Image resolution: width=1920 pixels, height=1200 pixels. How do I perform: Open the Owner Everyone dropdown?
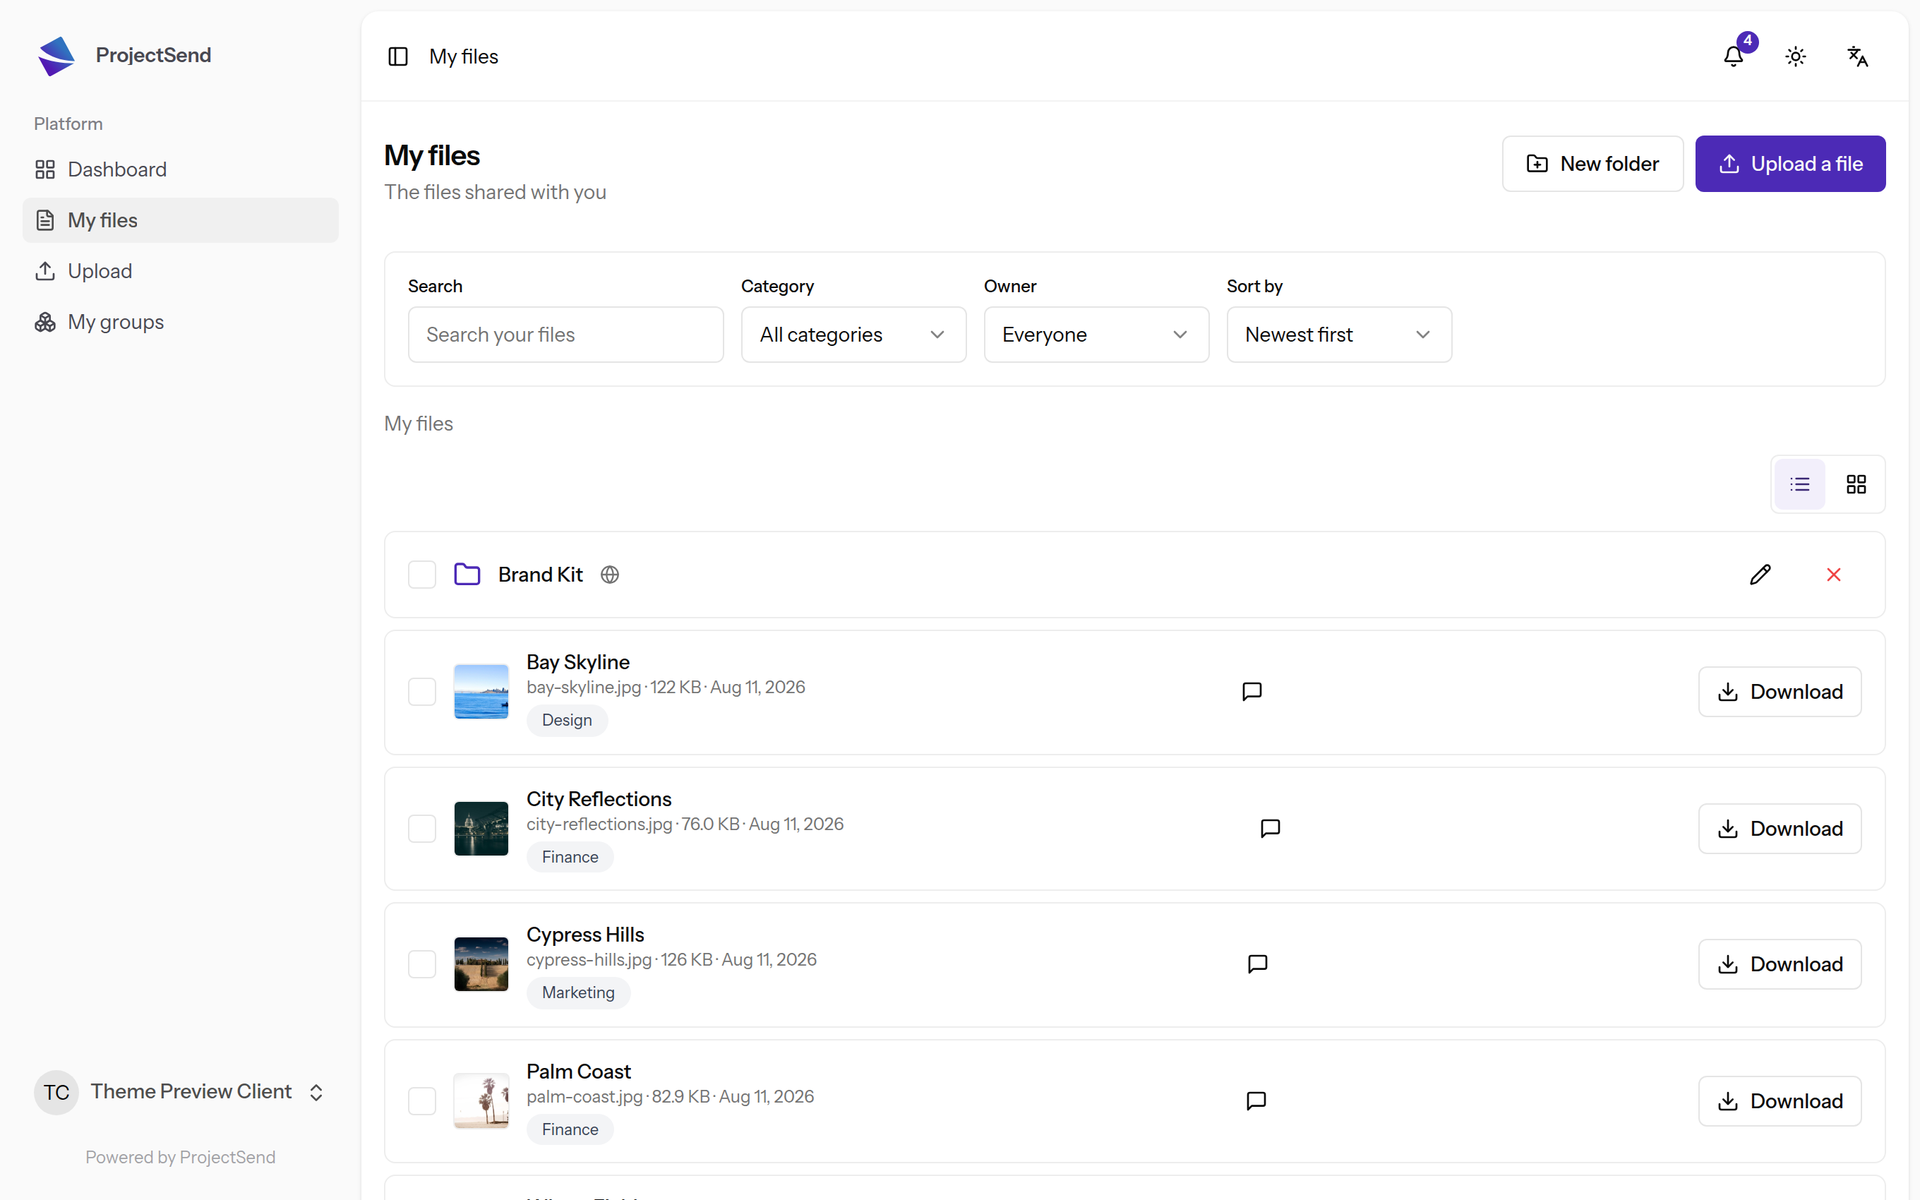pyautogui.click(x=1096, y=335)
